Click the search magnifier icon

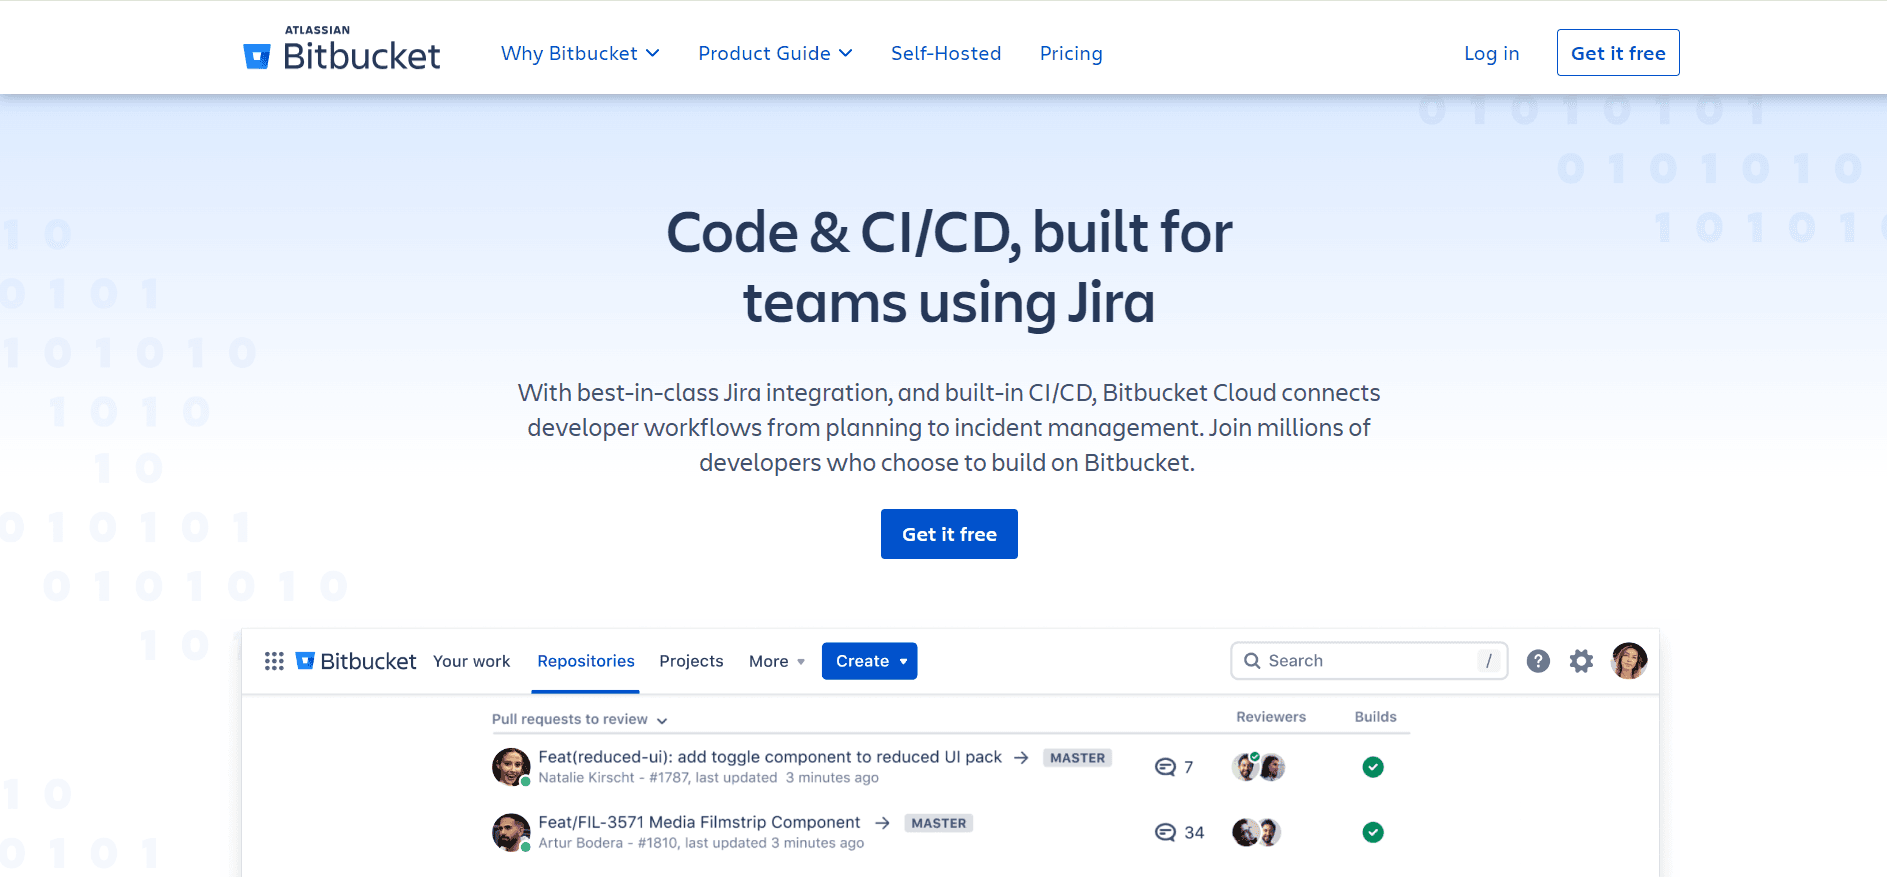point(1252,661)
